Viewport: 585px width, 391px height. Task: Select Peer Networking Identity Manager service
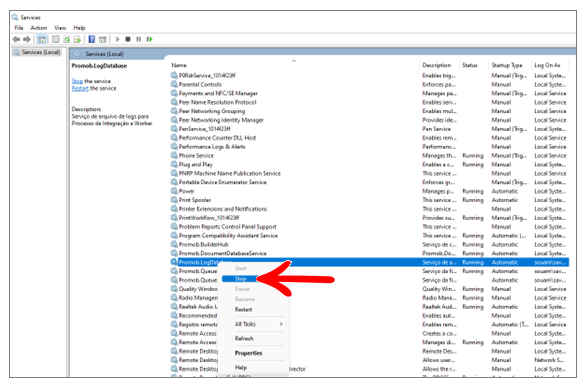click(x=221, y=120)
